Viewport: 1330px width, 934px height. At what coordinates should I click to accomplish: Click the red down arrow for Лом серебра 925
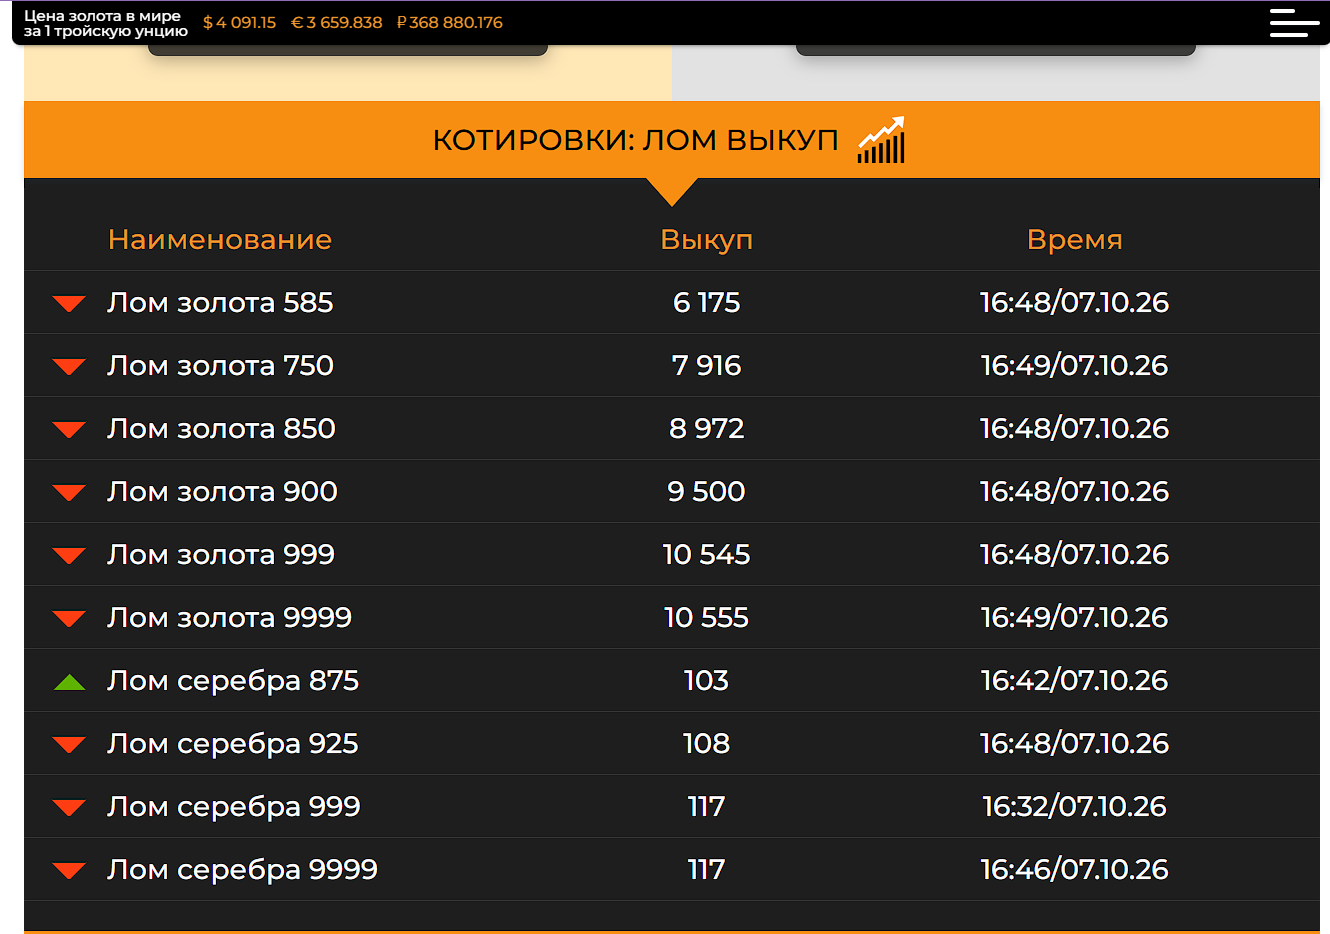(69, 744)
